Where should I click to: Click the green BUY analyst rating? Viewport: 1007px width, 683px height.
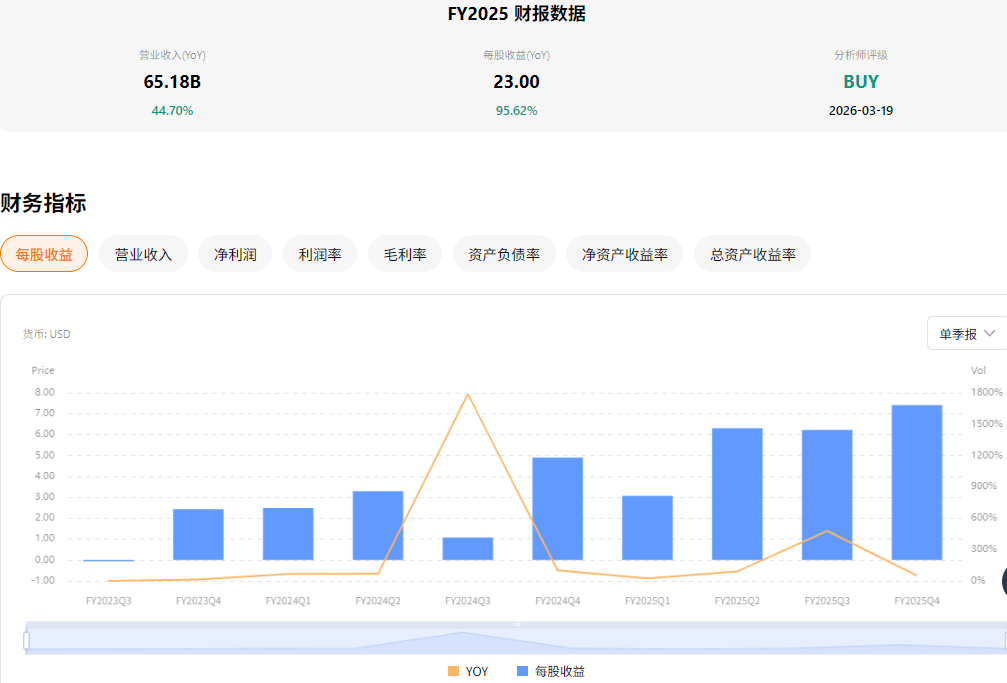click(x=860, y=82)
